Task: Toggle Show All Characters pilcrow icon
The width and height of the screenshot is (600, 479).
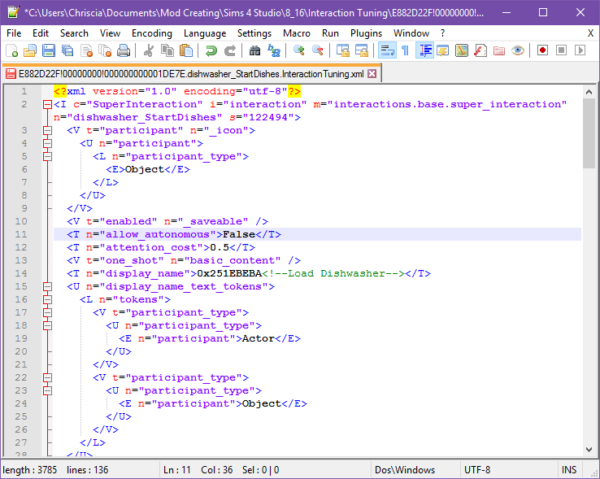Action: 404,50
